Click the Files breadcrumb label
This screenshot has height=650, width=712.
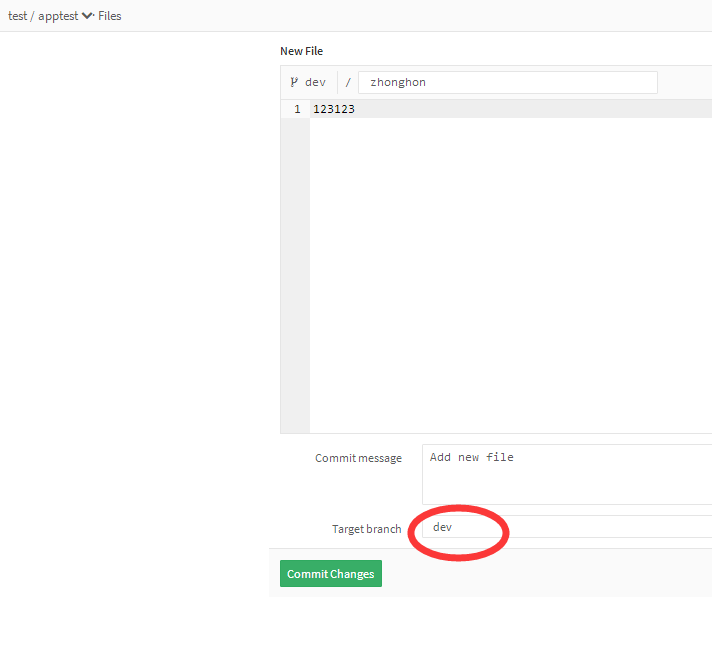point(109,16)
